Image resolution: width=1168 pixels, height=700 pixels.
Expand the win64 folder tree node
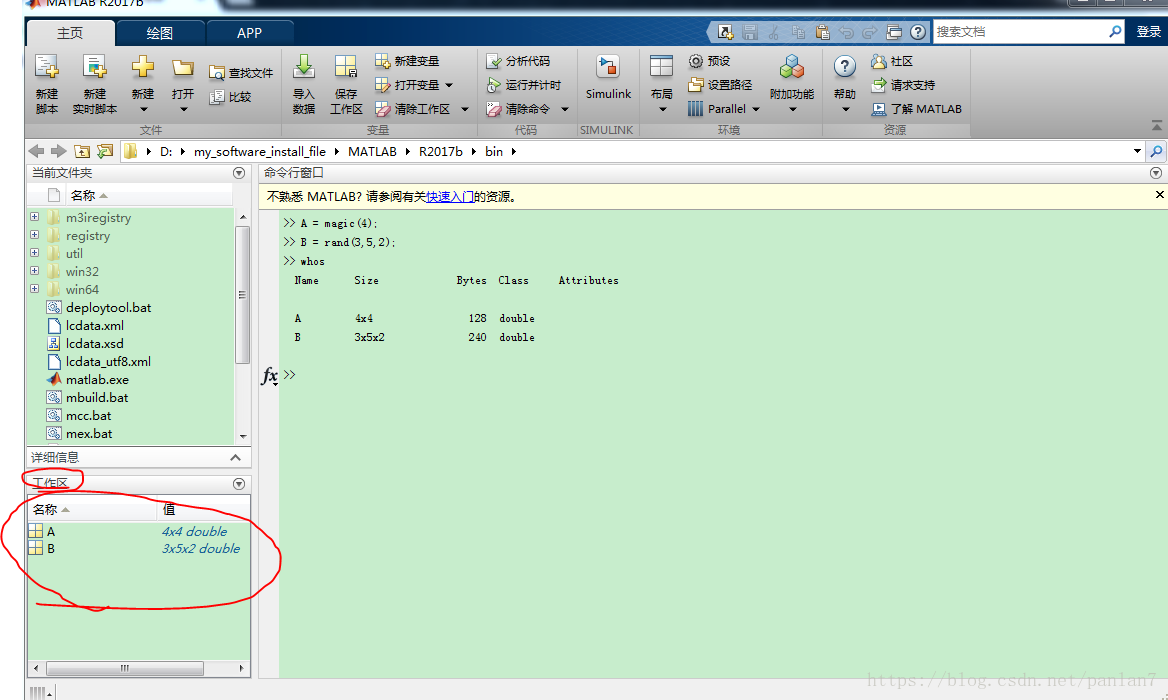[x=34, y=289]
